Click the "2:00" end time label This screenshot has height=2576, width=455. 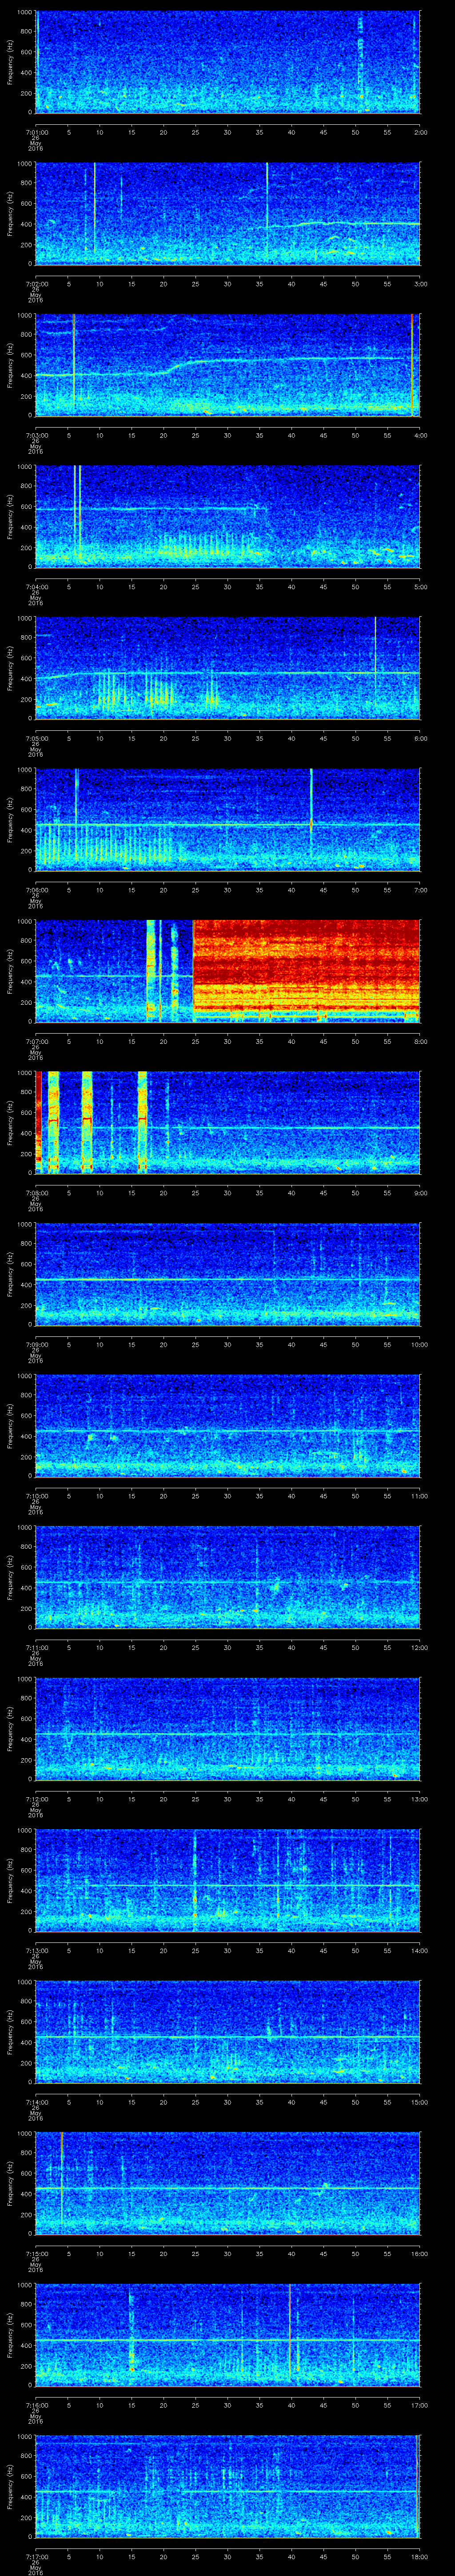[420, 132]
